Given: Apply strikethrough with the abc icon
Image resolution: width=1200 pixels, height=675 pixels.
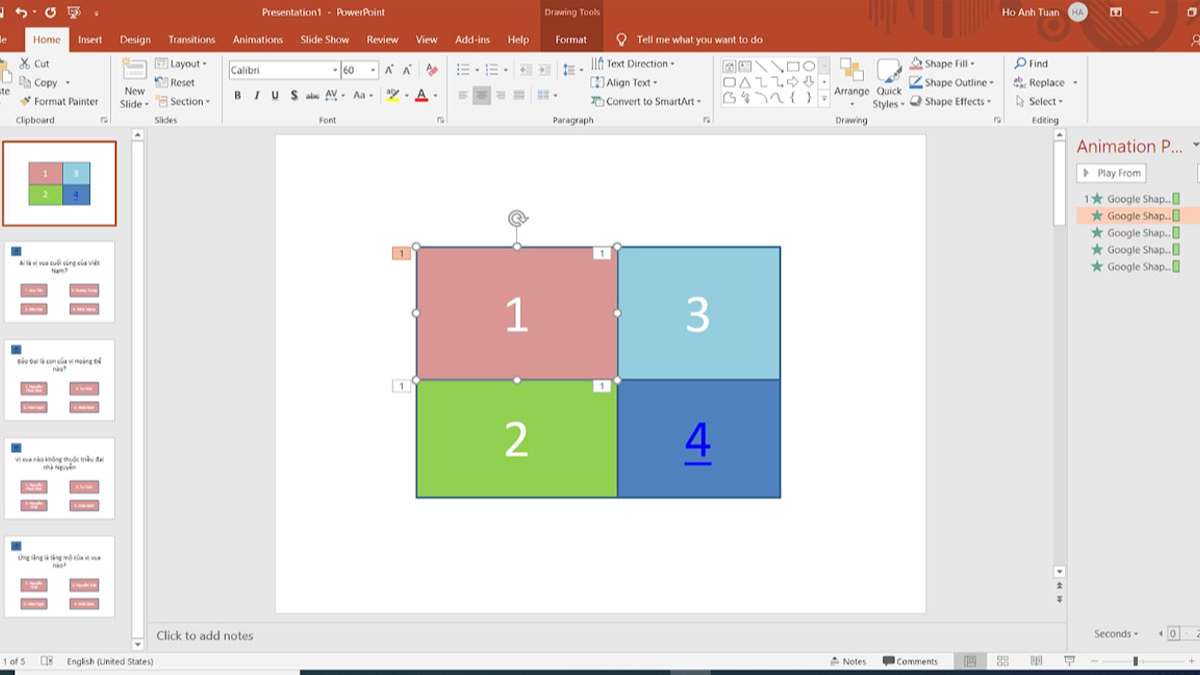Looking at the screenshot, I should (x=313, y=96).
